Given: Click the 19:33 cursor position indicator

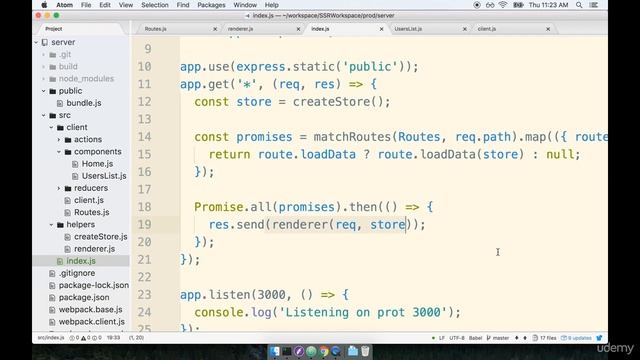Looking at the screenshot, I should 113,338.
